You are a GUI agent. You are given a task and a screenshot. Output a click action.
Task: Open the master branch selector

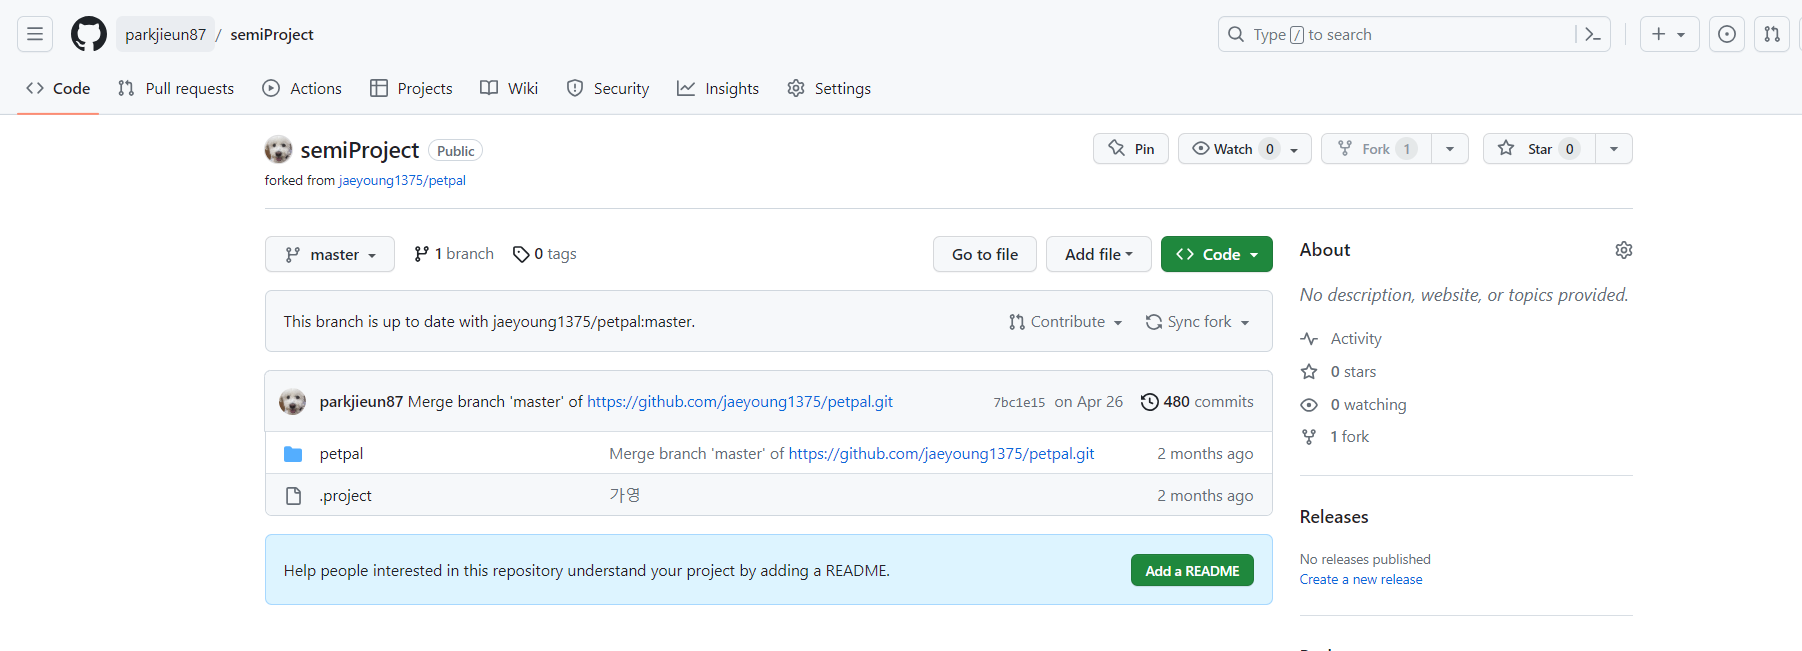[x=330, y=254]
